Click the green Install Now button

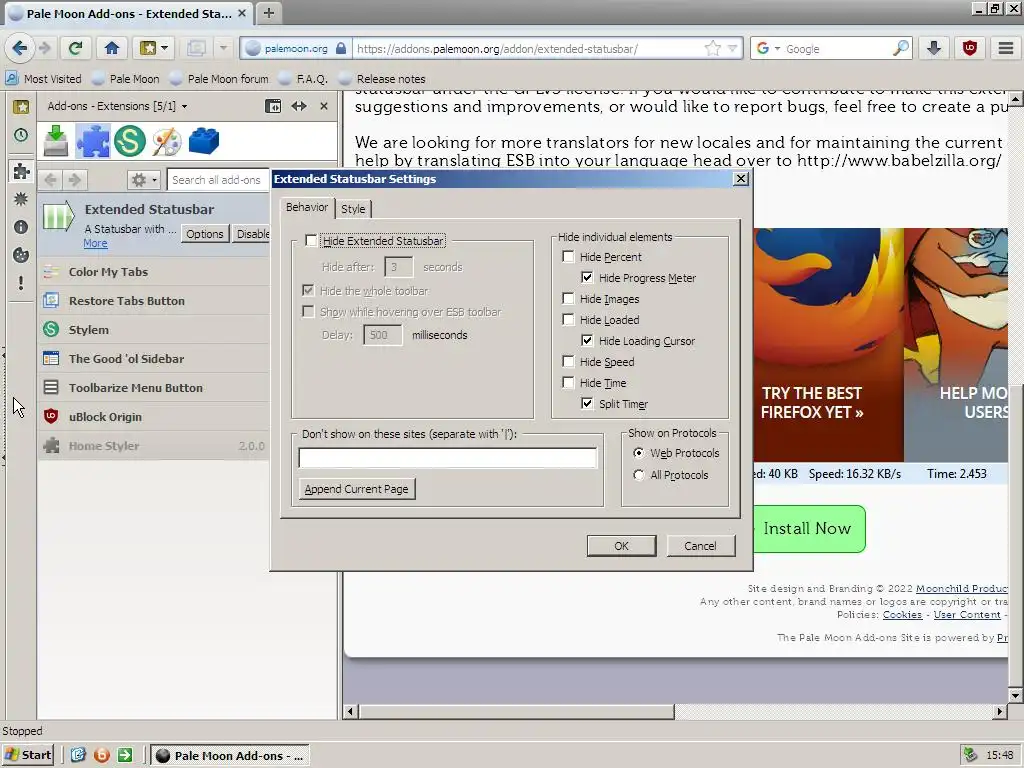point(809,528)
